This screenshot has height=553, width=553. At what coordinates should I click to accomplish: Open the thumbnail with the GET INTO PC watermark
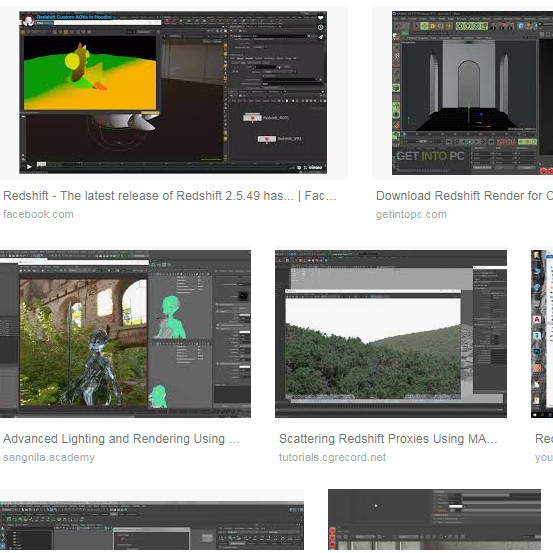[472, 92]
